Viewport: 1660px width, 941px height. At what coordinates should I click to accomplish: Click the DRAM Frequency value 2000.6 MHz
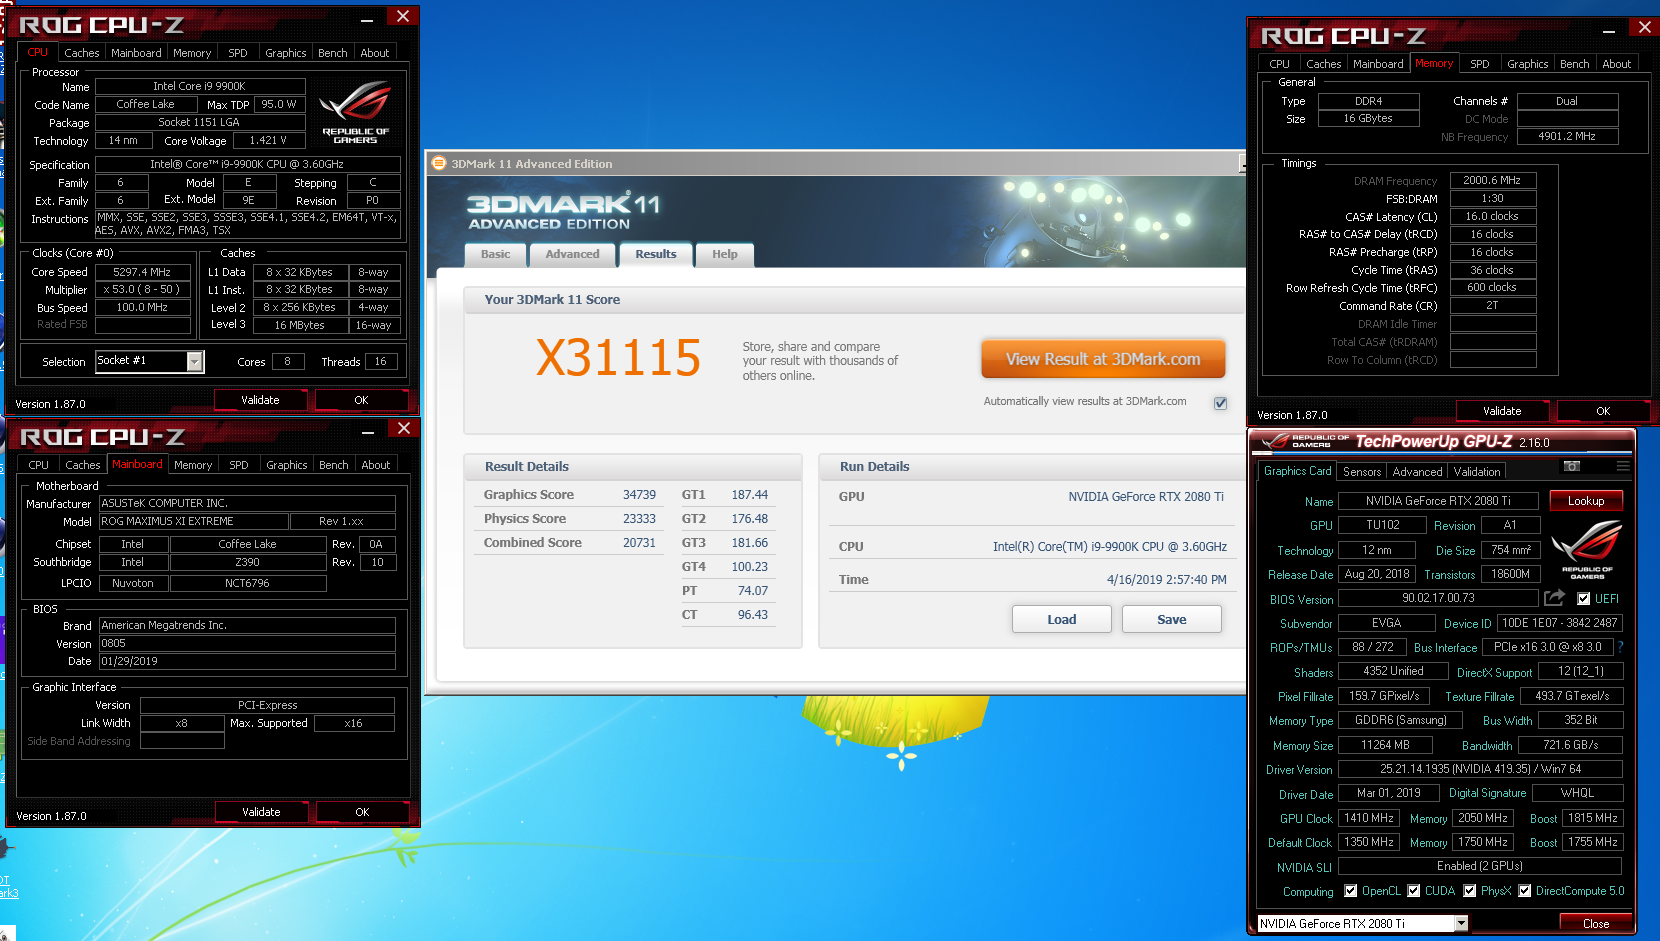coord(1492,181)
